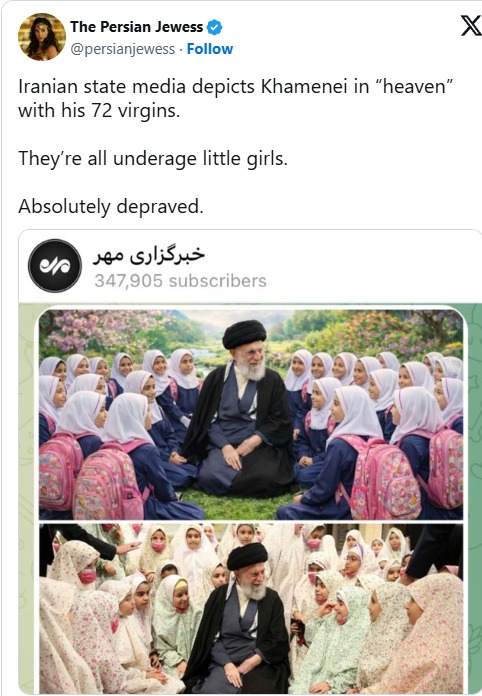Click the line 'with his 72 virgins.'
The width and height of the screenshot is (482, 696).
tap(99, 111)
